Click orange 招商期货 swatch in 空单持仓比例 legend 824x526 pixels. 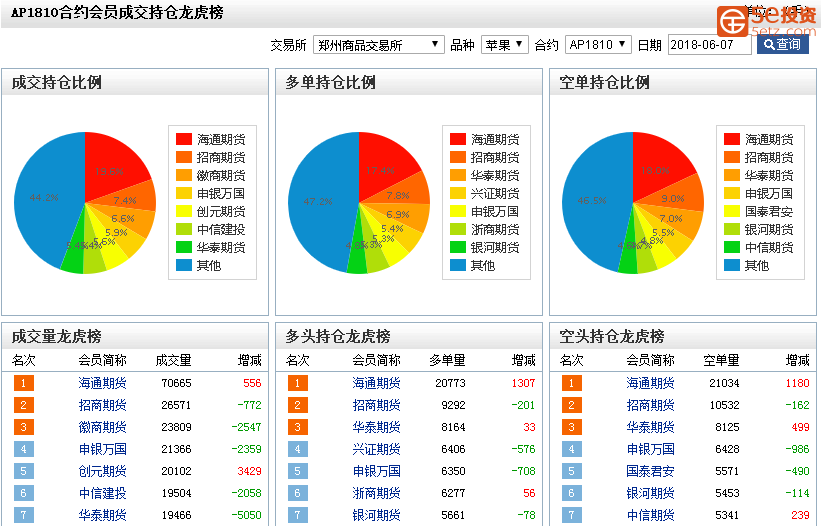click(x=732, y=157)
